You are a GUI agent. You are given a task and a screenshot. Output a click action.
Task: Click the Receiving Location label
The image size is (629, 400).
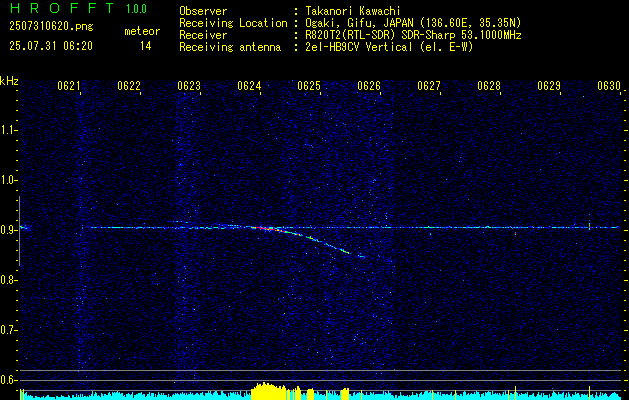(233, 23)
